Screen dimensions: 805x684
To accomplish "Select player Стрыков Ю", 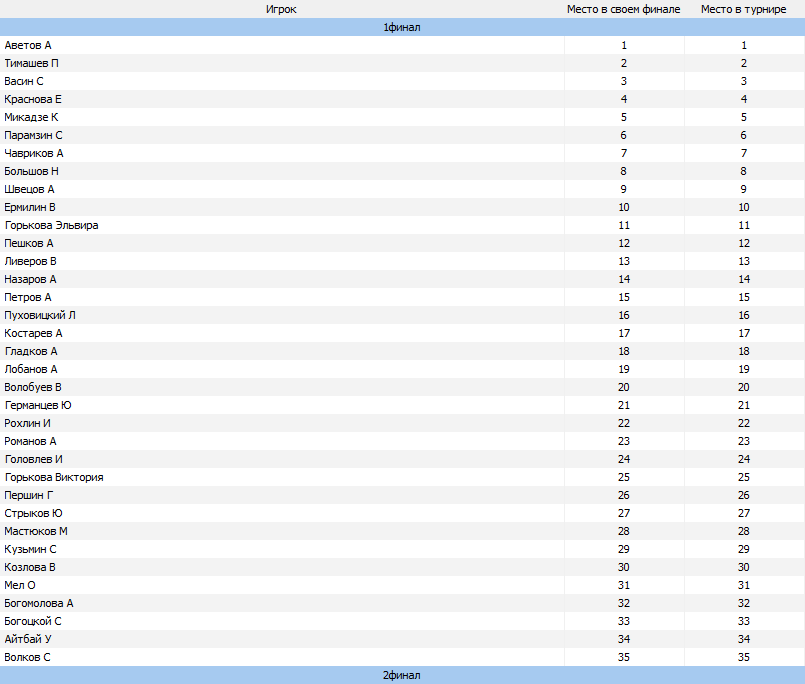I will [33, 512].
